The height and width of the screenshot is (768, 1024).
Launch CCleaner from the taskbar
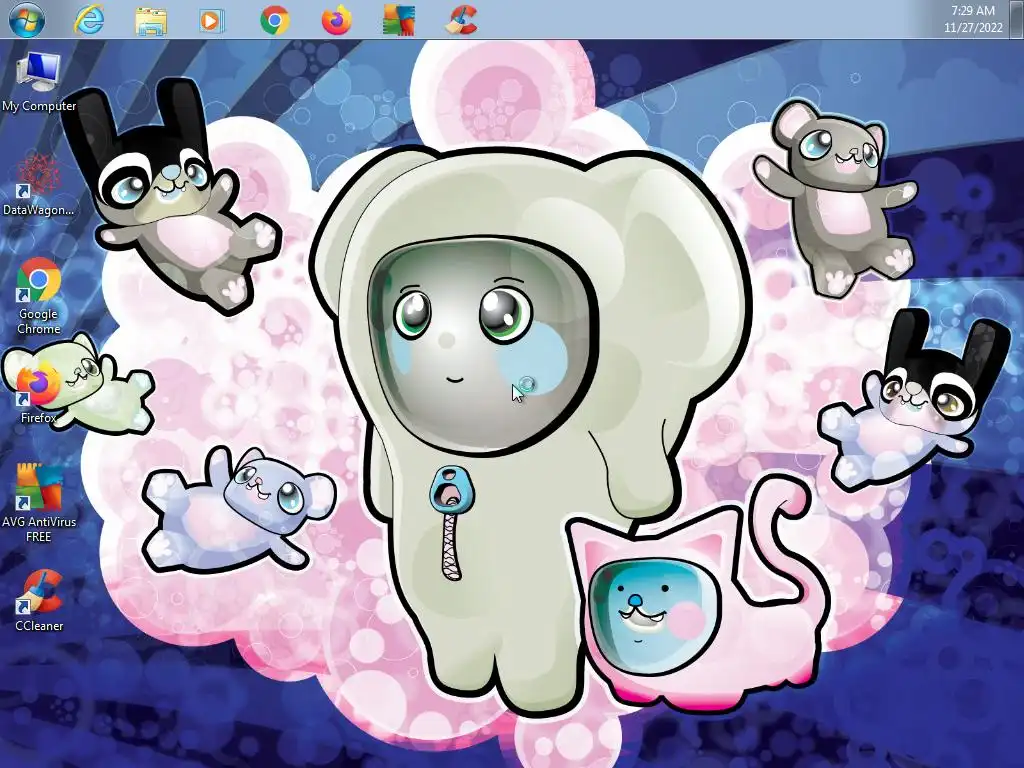click(462, 20)
